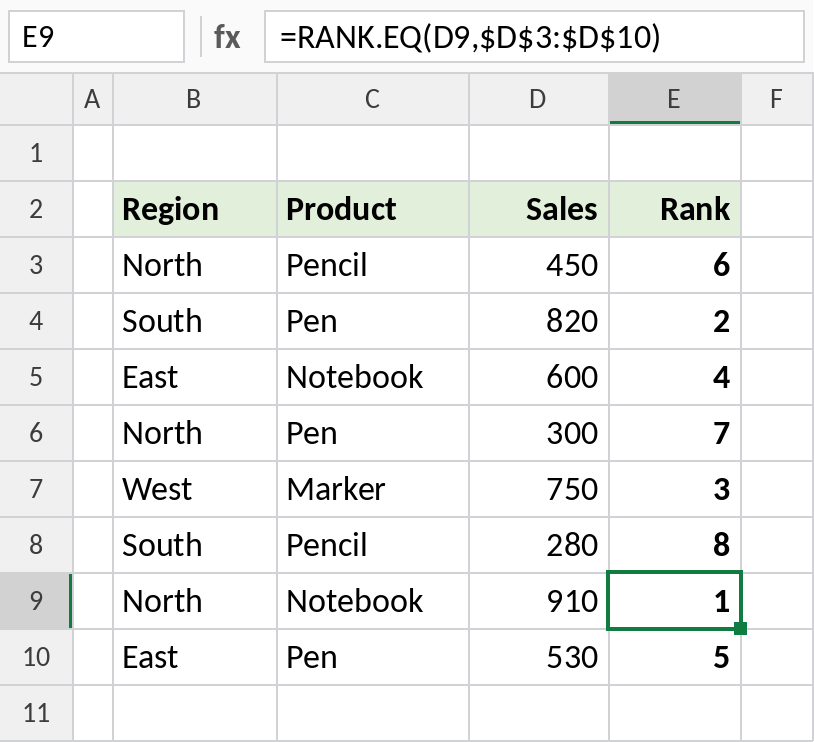Select row 11 header

[x=36, y=713]
